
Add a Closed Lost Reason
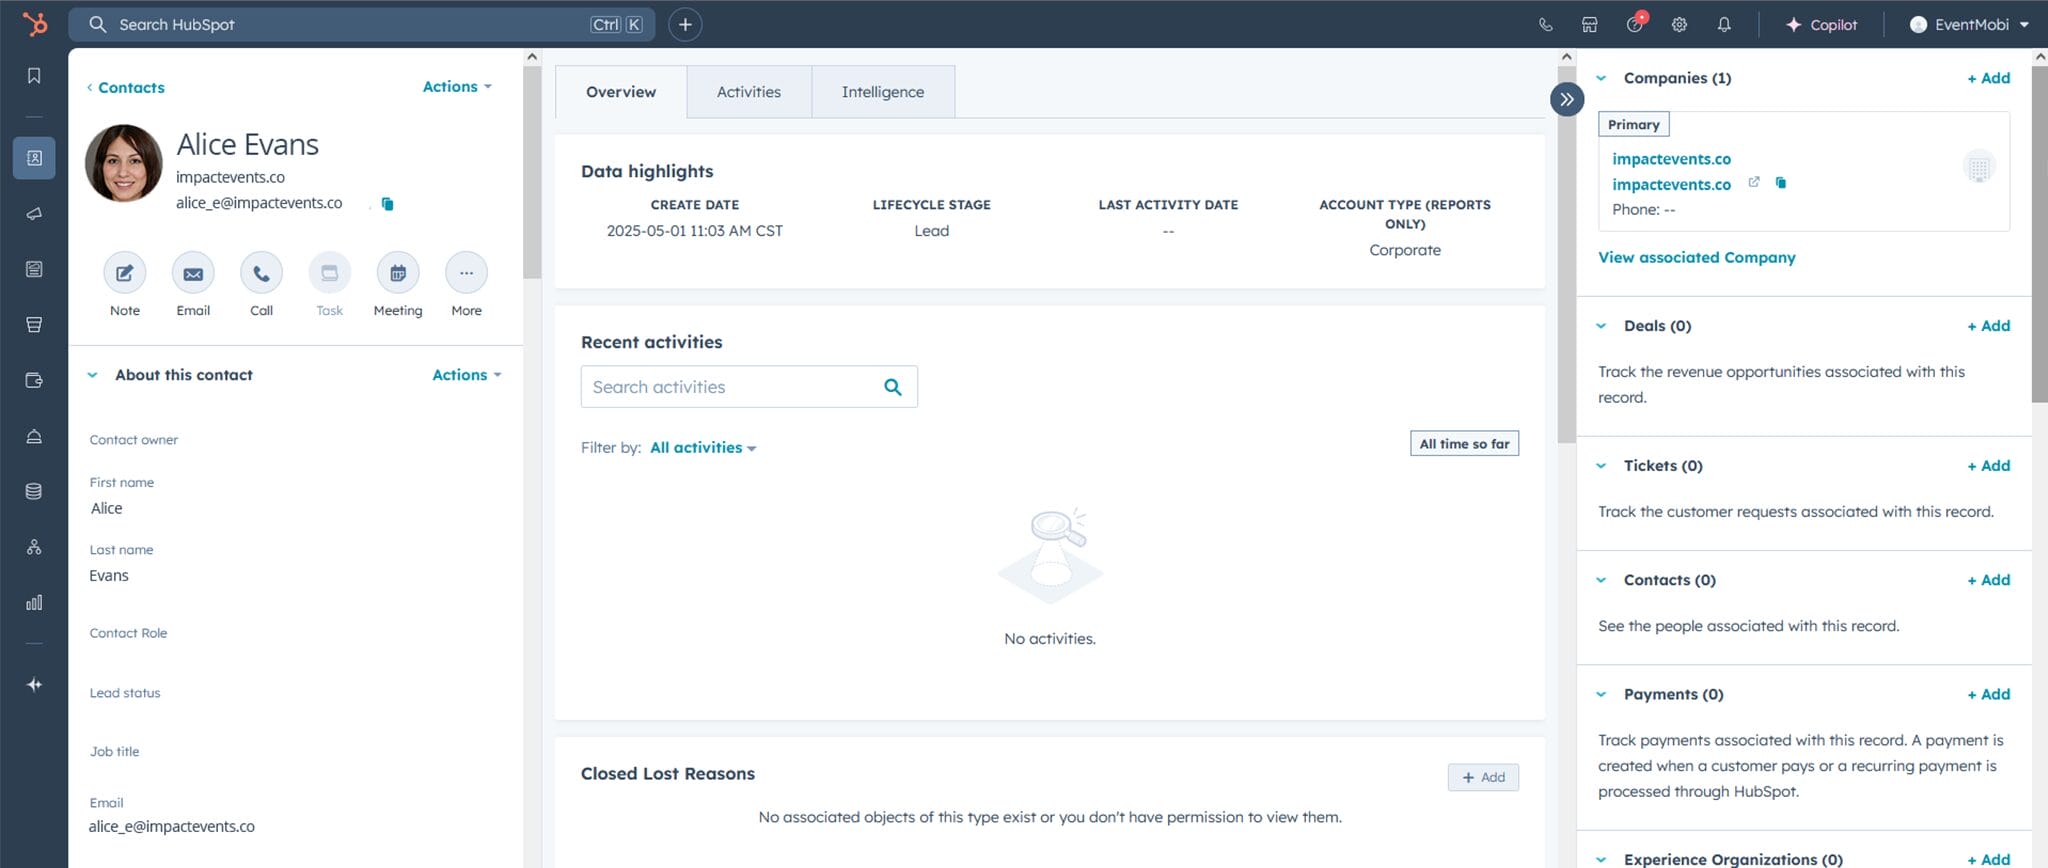[1483, 777]
